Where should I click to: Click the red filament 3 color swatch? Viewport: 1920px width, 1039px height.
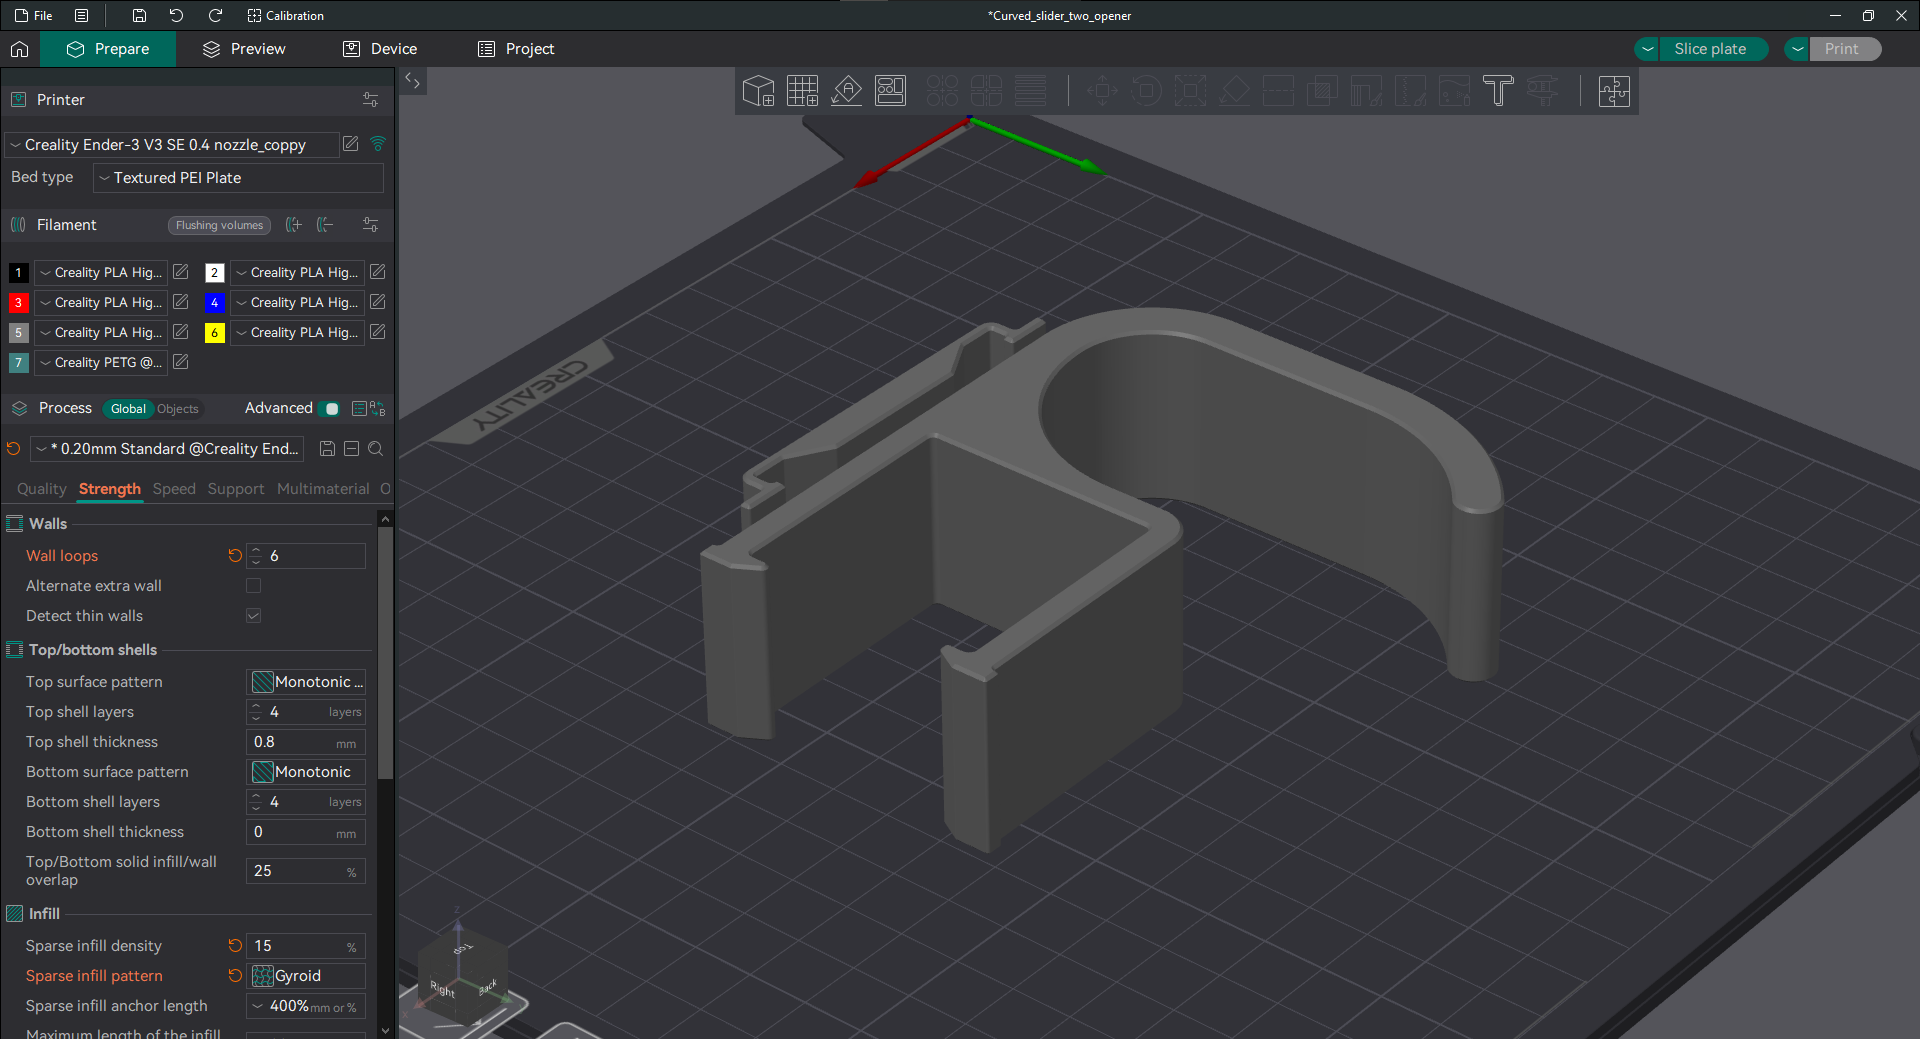click(x=18, y=302)
